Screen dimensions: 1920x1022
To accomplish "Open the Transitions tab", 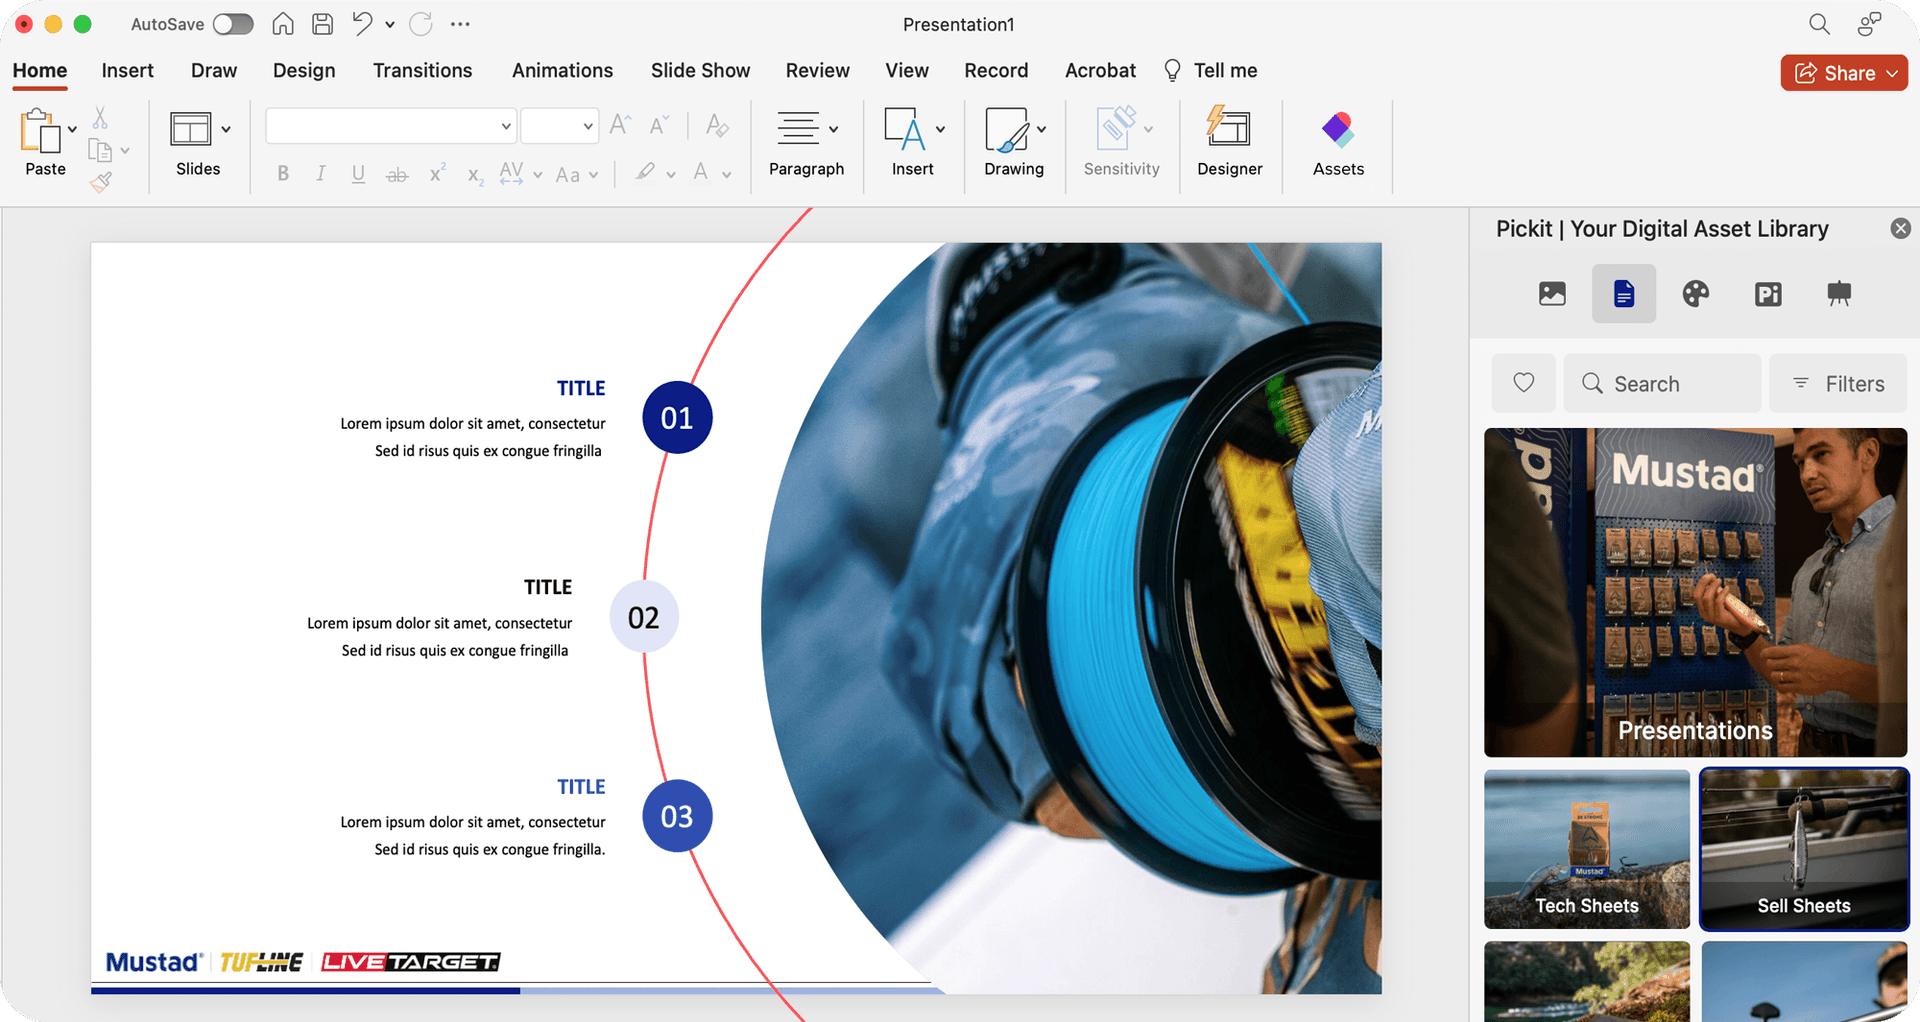I will coord(422,71).
